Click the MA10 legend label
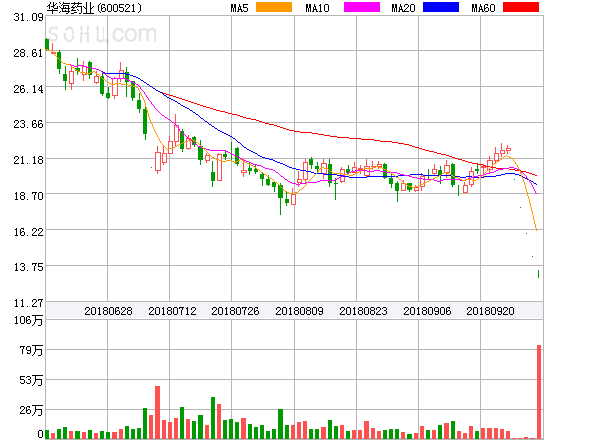This screenshot has height=440, width=600. click(317, 8)
